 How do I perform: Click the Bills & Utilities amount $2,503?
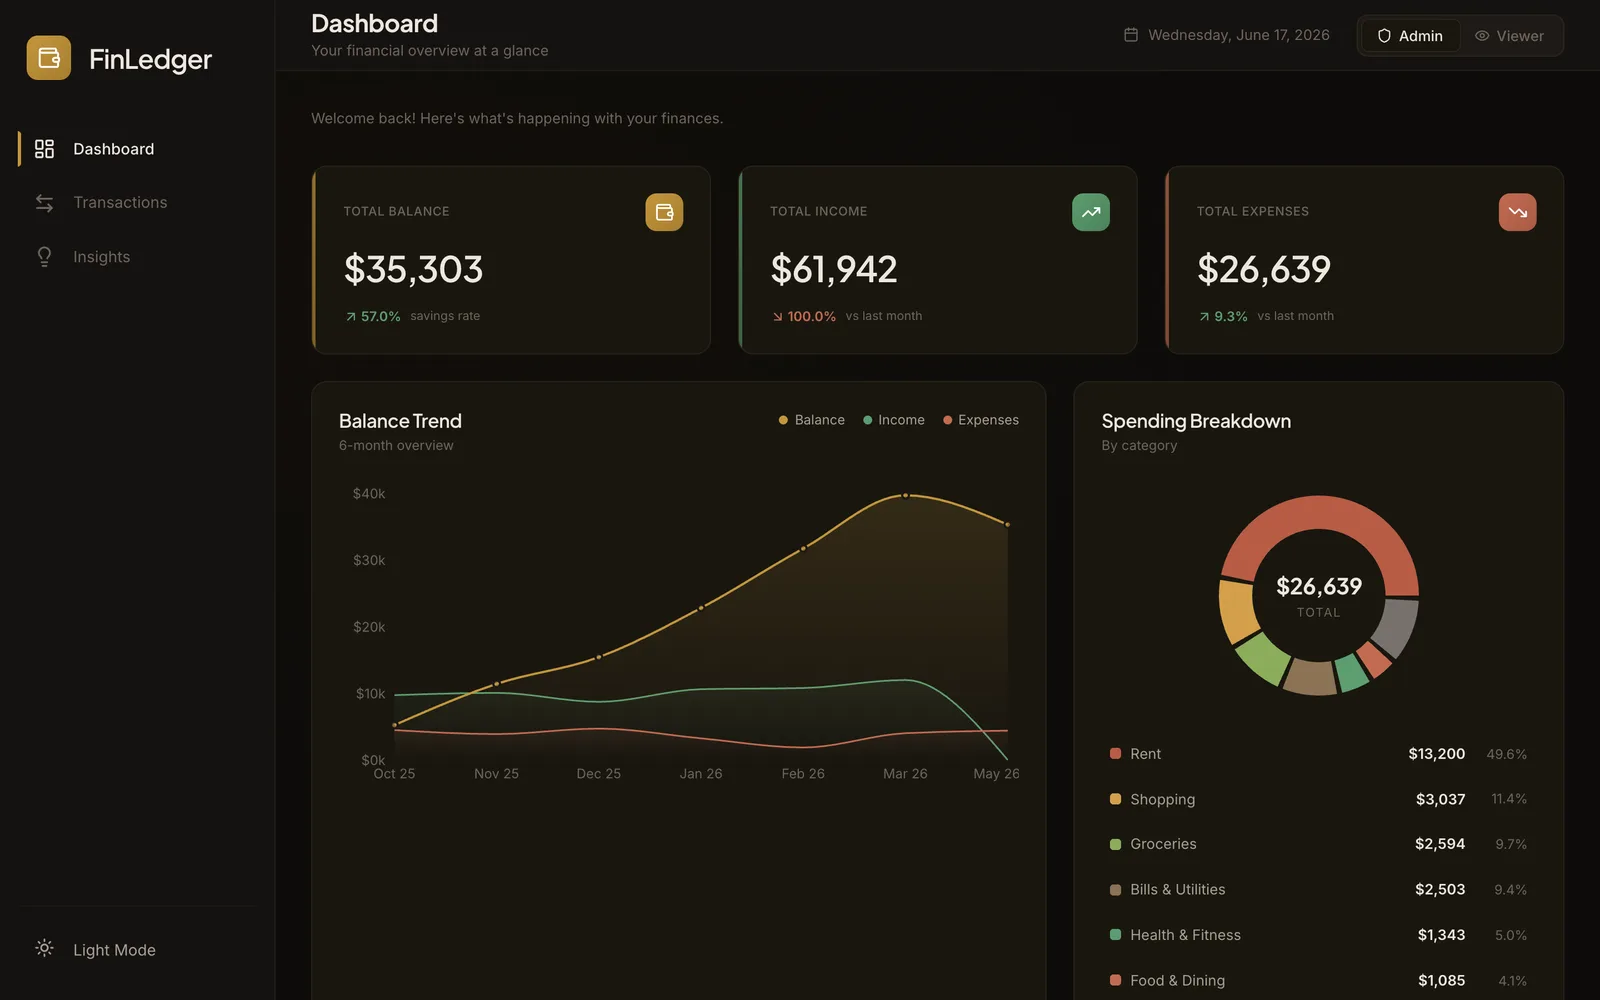coord(1440,890)
